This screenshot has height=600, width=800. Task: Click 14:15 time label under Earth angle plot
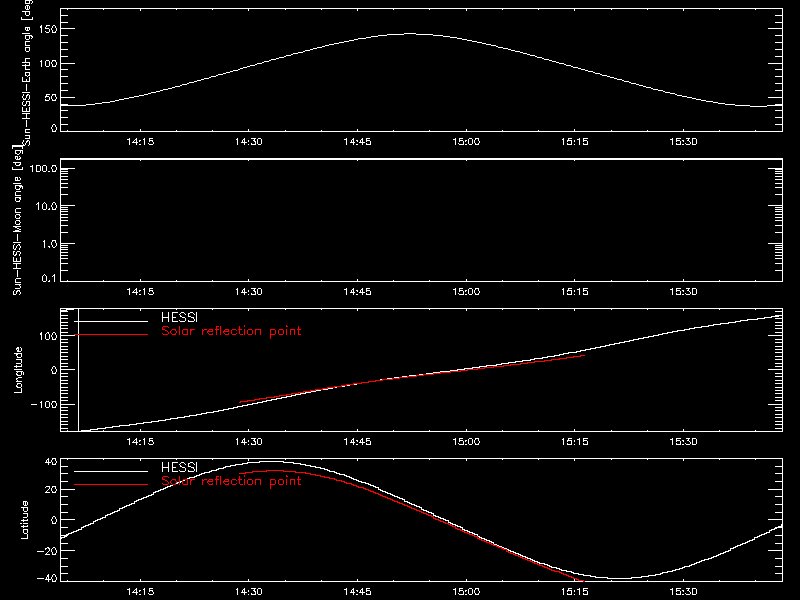pyautogui.click(x=140, y=141)
